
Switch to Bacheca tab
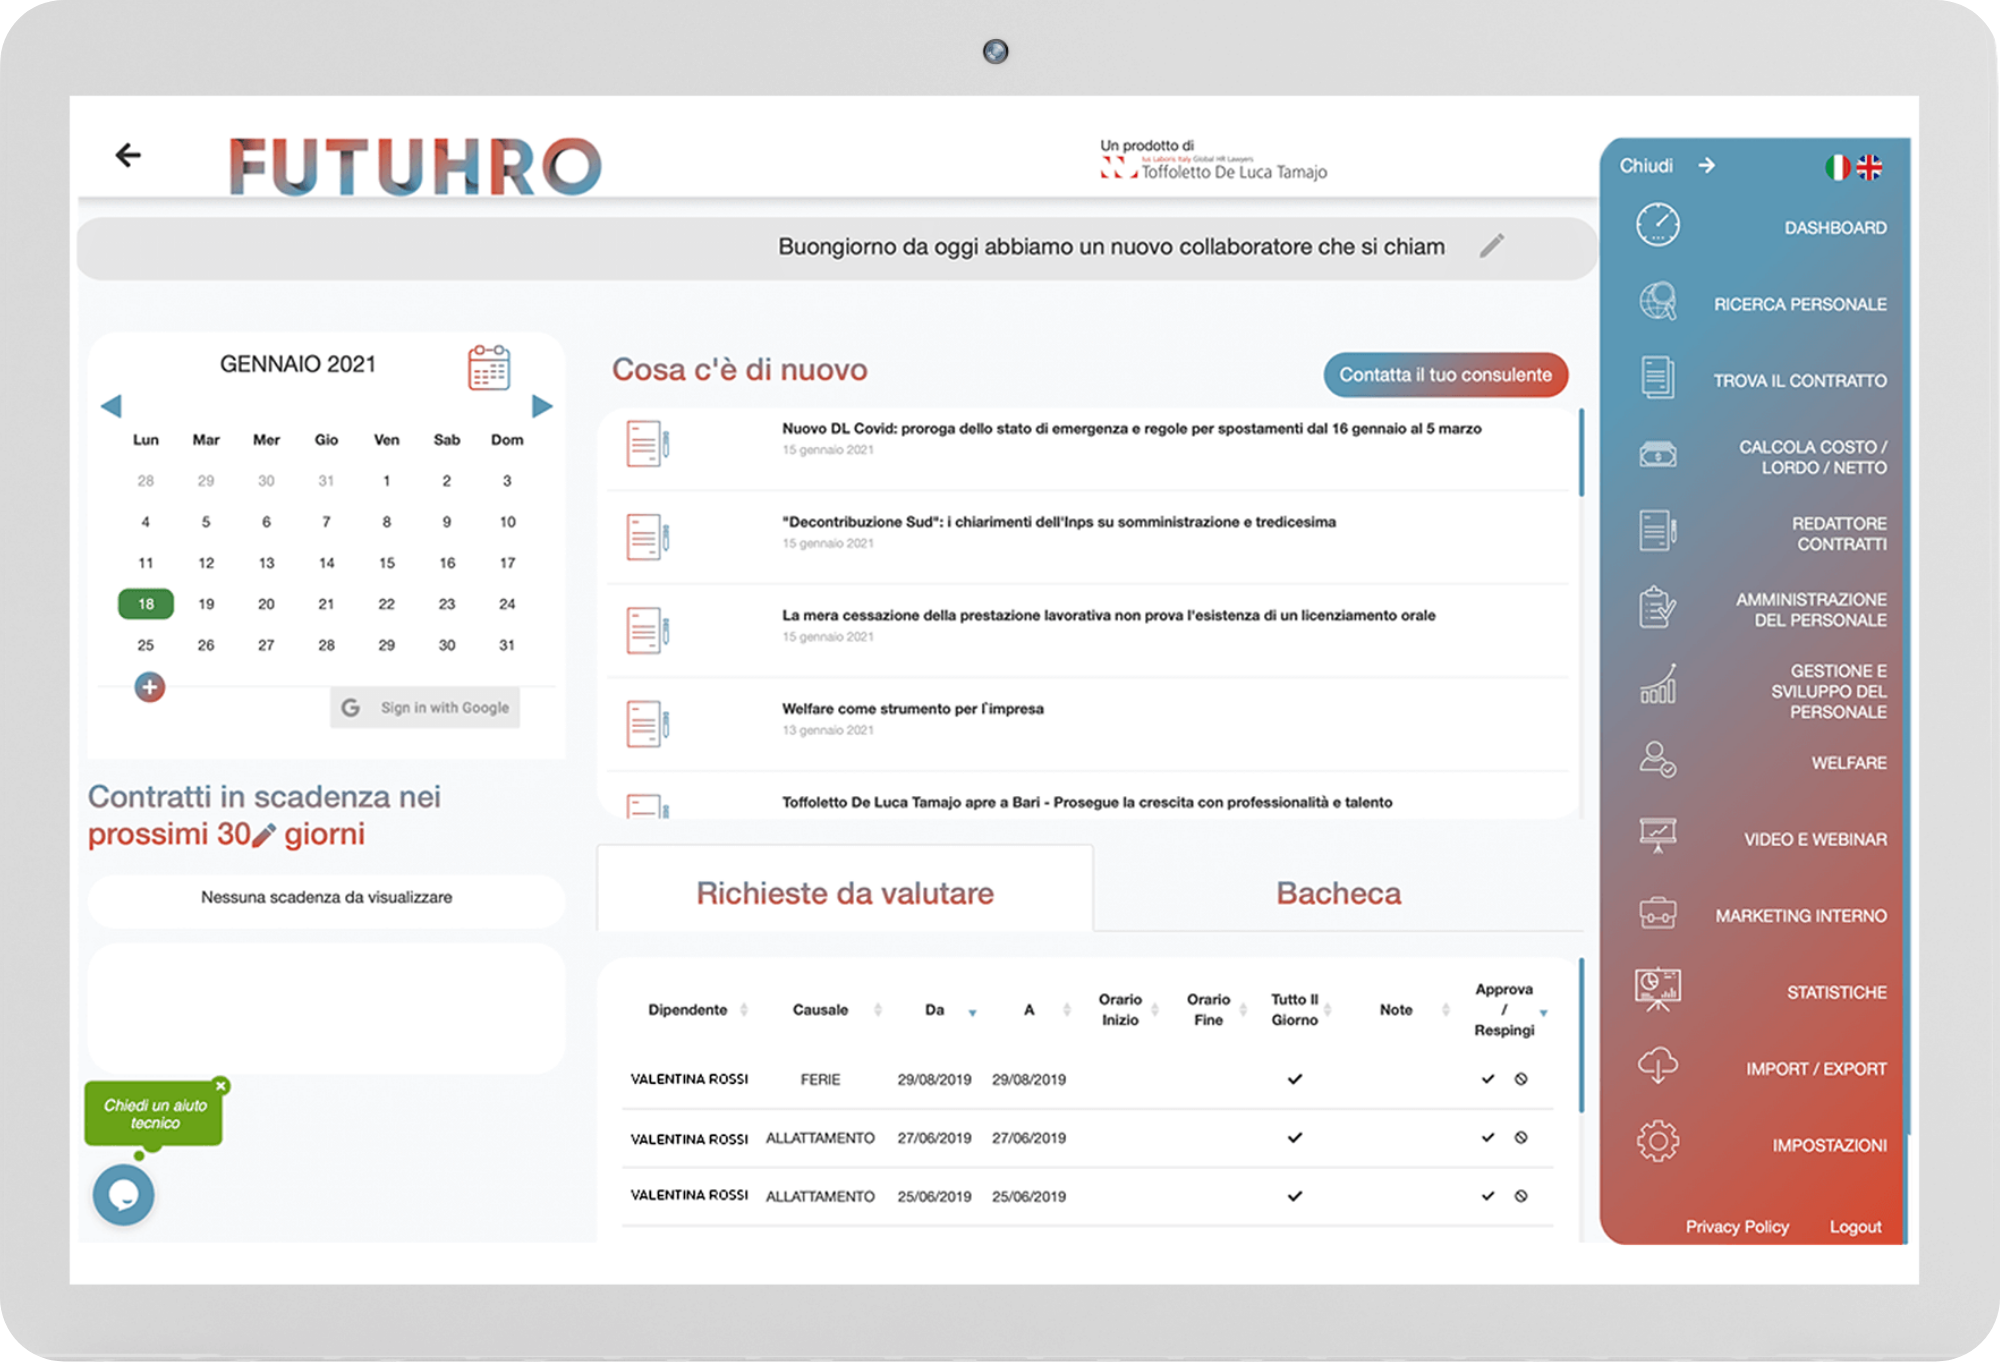point(1338,892)
